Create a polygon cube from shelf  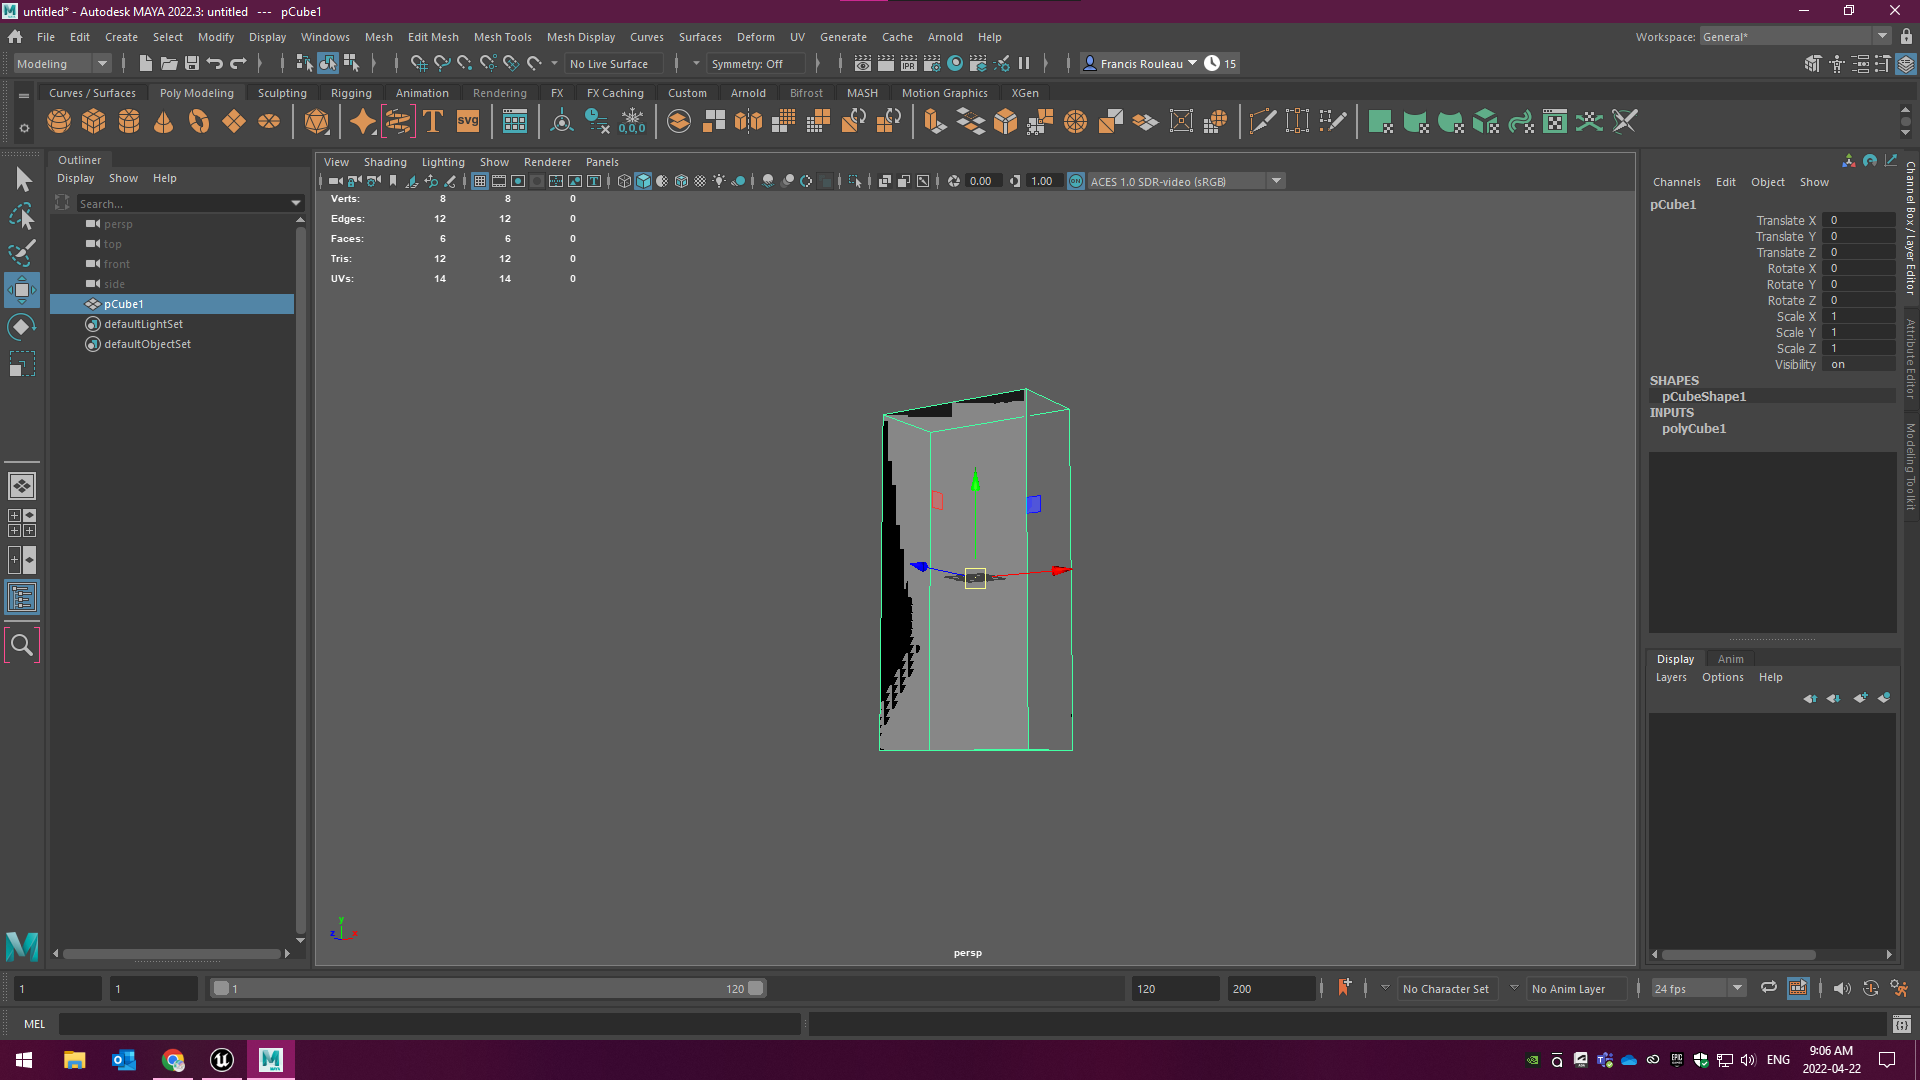pyautogui.click(x=94, y=122)
